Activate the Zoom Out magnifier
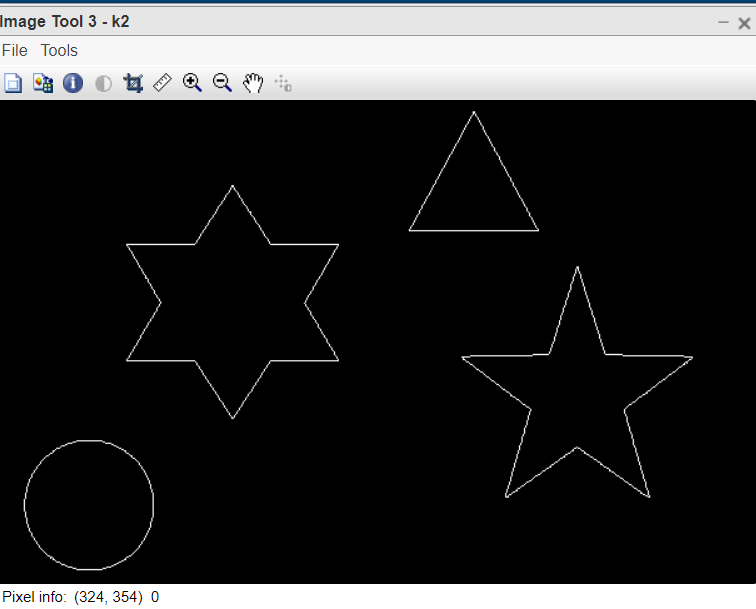 (222, 82)
